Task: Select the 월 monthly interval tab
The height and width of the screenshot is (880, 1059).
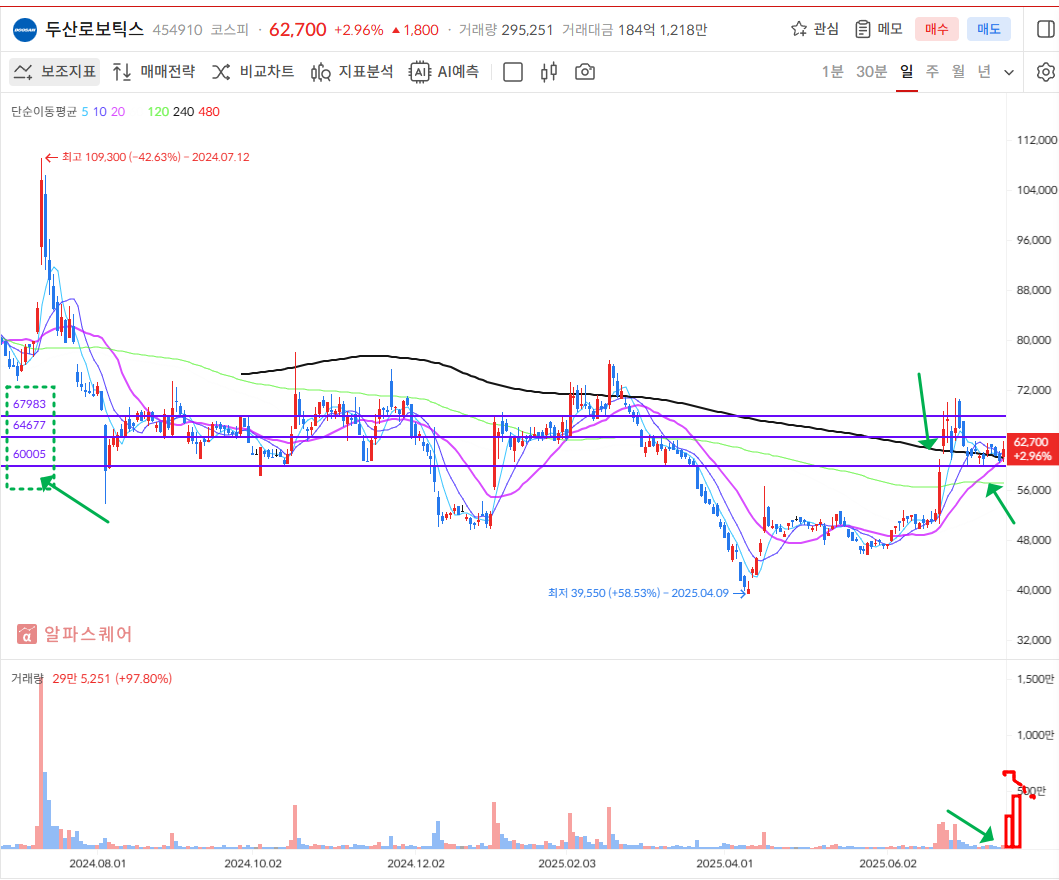Action: tap(958, 72)
